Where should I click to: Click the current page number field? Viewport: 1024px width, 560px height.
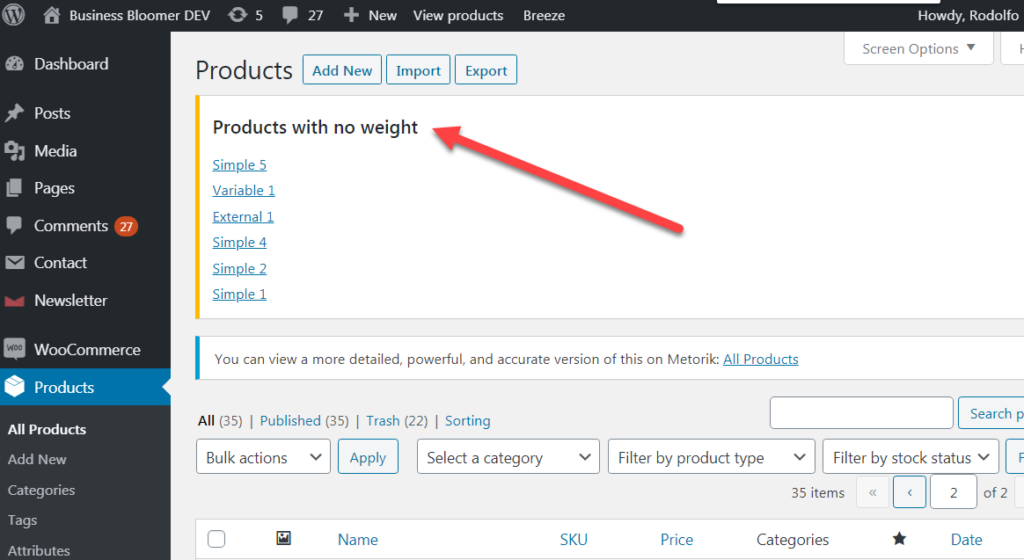(953, 492)
